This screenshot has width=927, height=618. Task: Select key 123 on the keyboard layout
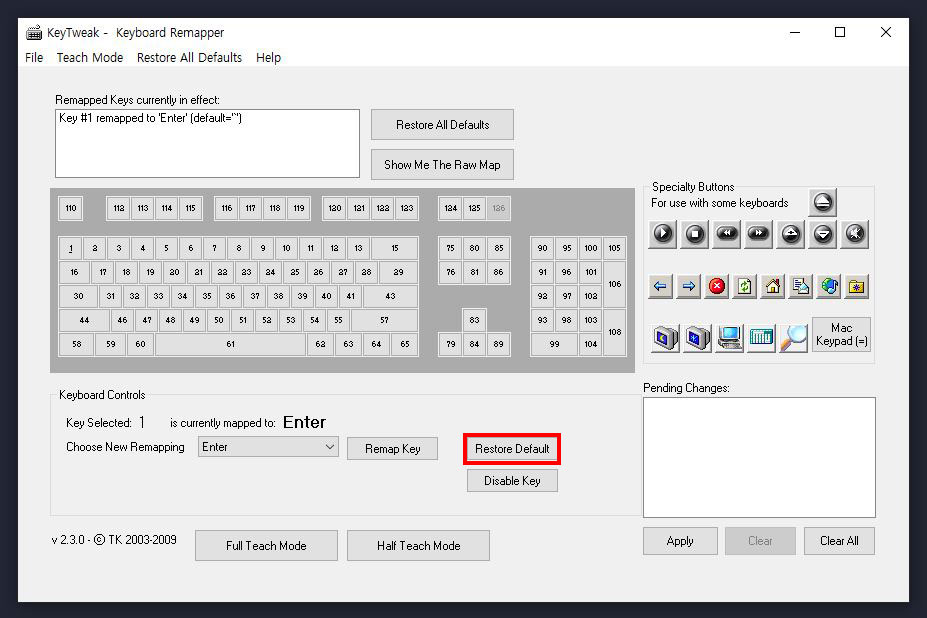coord(407,208)
